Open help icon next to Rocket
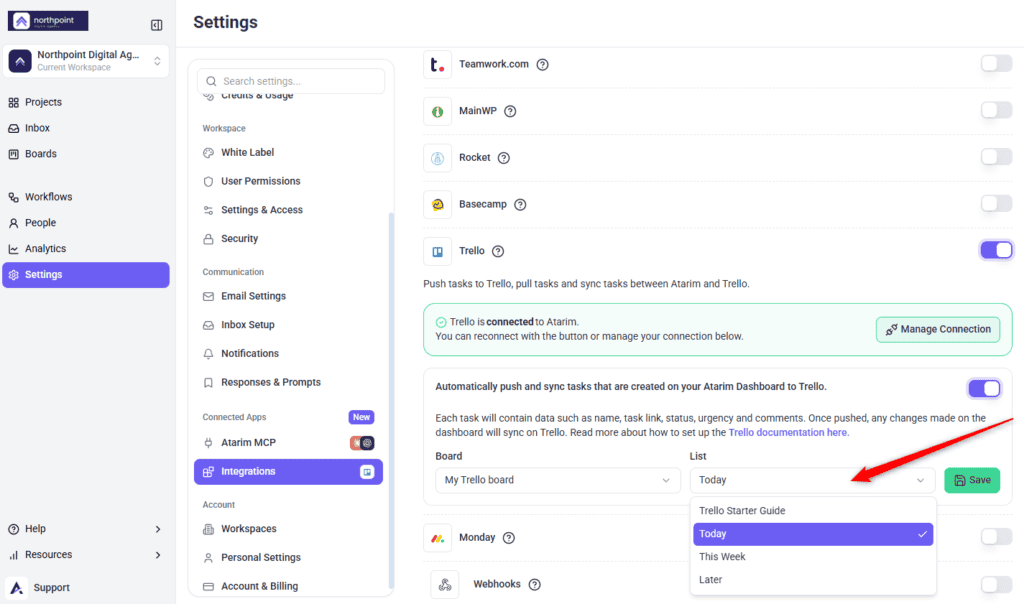1024x604 pixels. [x=504, y=158]
